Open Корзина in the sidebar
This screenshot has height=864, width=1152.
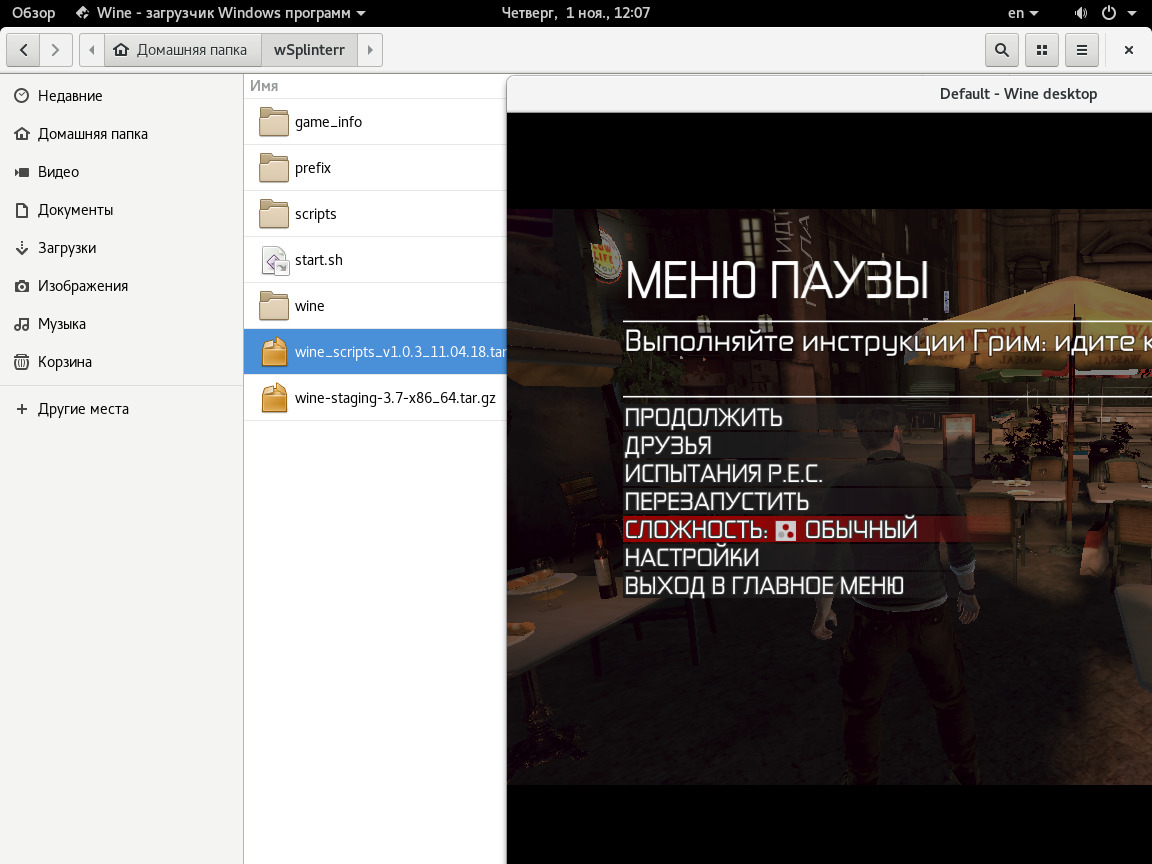click(x=121, y=362)
